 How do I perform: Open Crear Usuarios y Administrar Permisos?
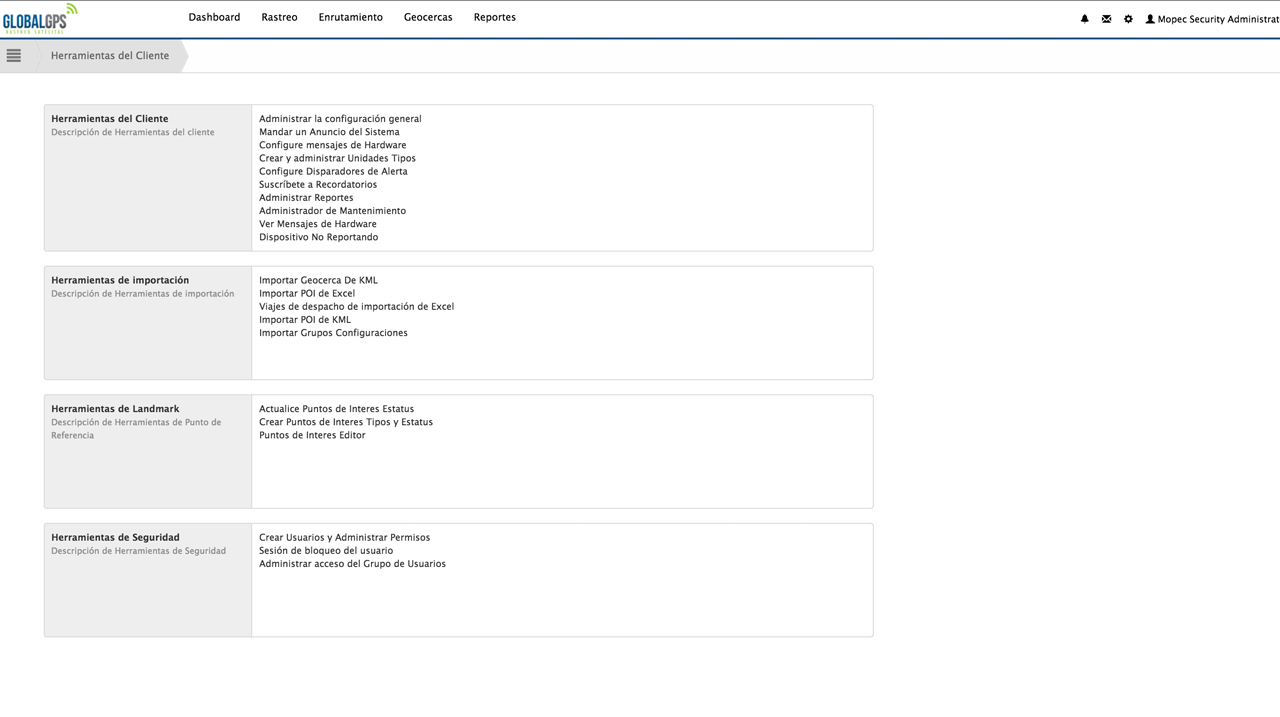tap(344, 537)
